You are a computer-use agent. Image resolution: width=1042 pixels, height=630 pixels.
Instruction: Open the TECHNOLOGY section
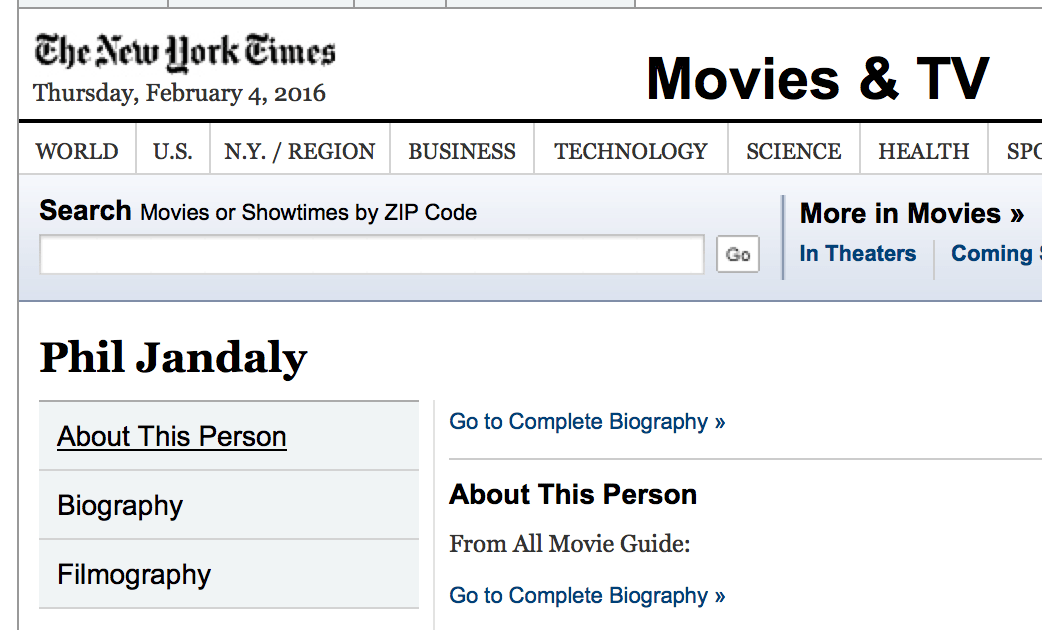pos(630,150)
